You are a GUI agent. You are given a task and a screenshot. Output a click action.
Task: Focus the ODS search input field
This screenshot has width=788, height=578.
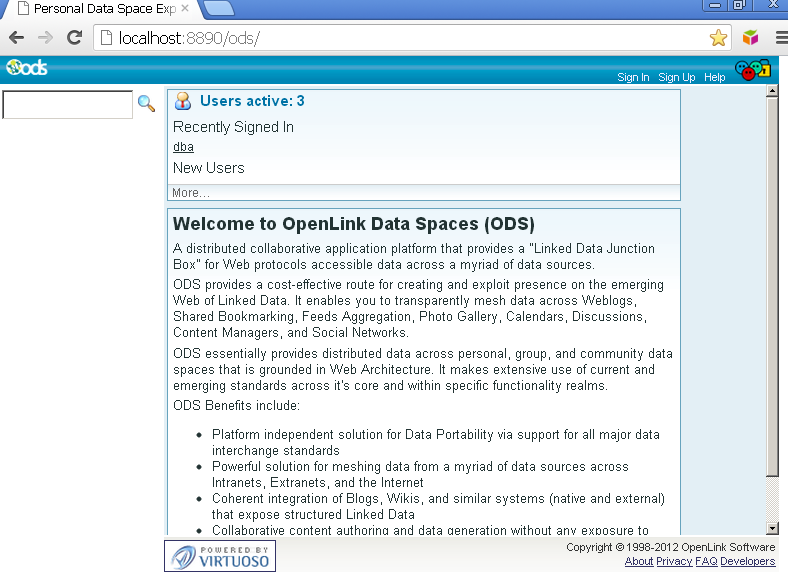coord(68,105)
